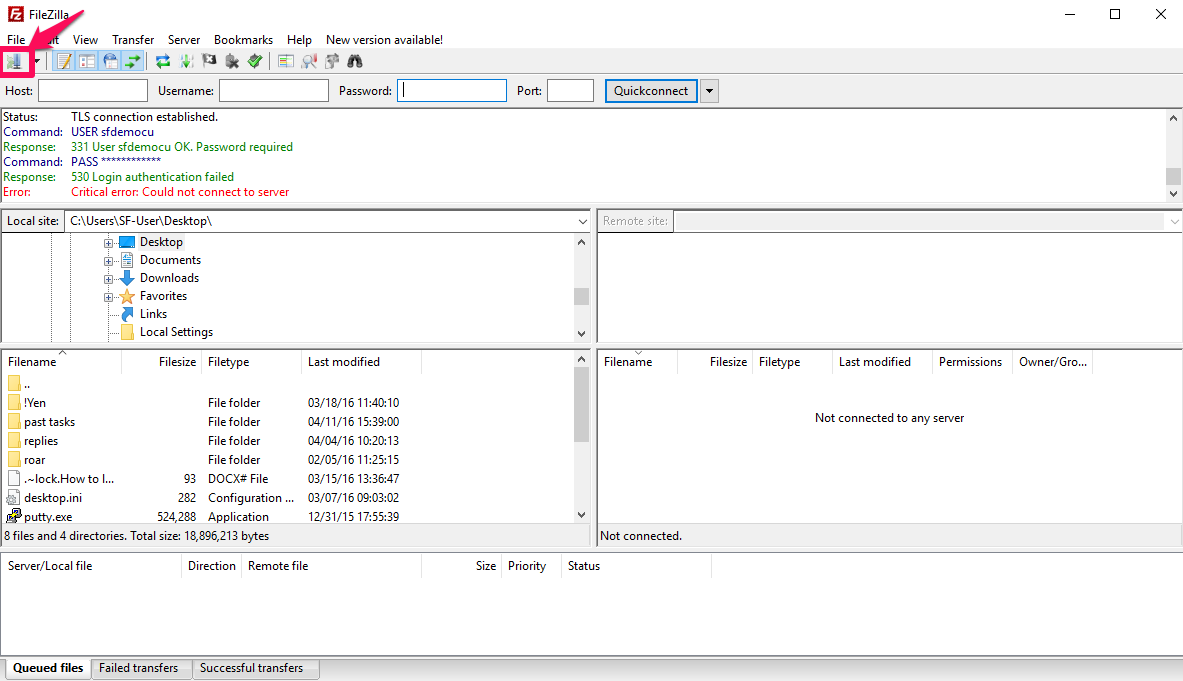Screen dimensions: 1183x681
Task: Click the Host input field
Action: (x=93, y=91)
